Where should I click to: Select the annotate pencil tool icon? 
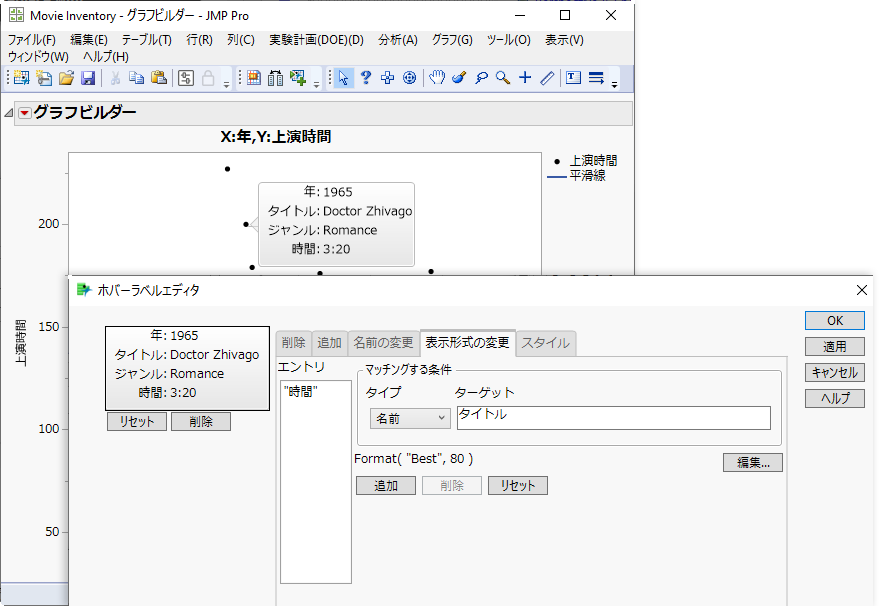click(545, 78)
